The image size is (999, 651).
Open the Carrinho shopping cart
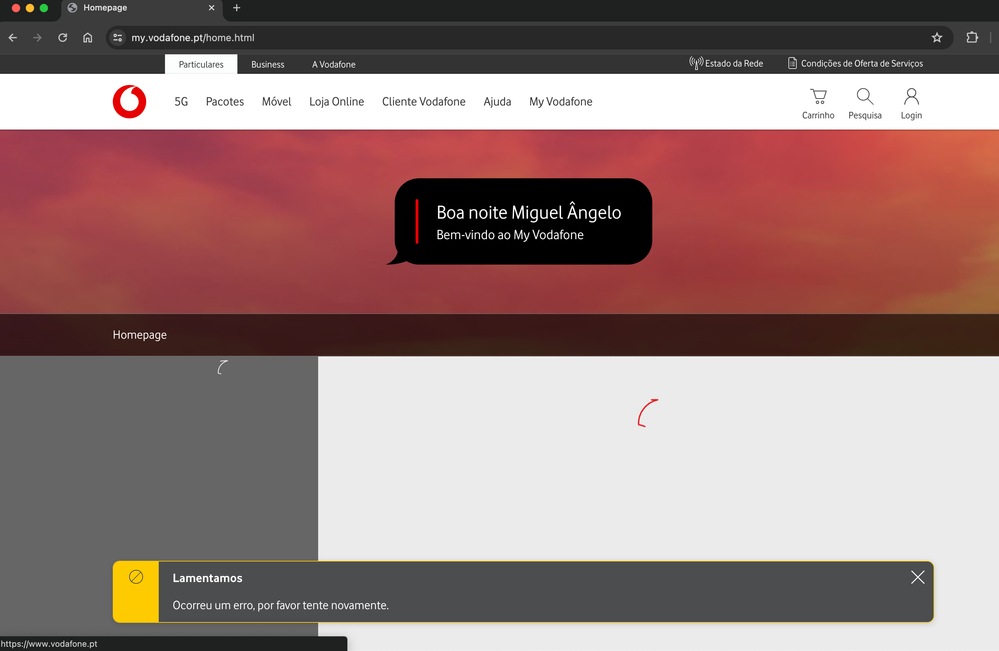click(x=818, y=101)
